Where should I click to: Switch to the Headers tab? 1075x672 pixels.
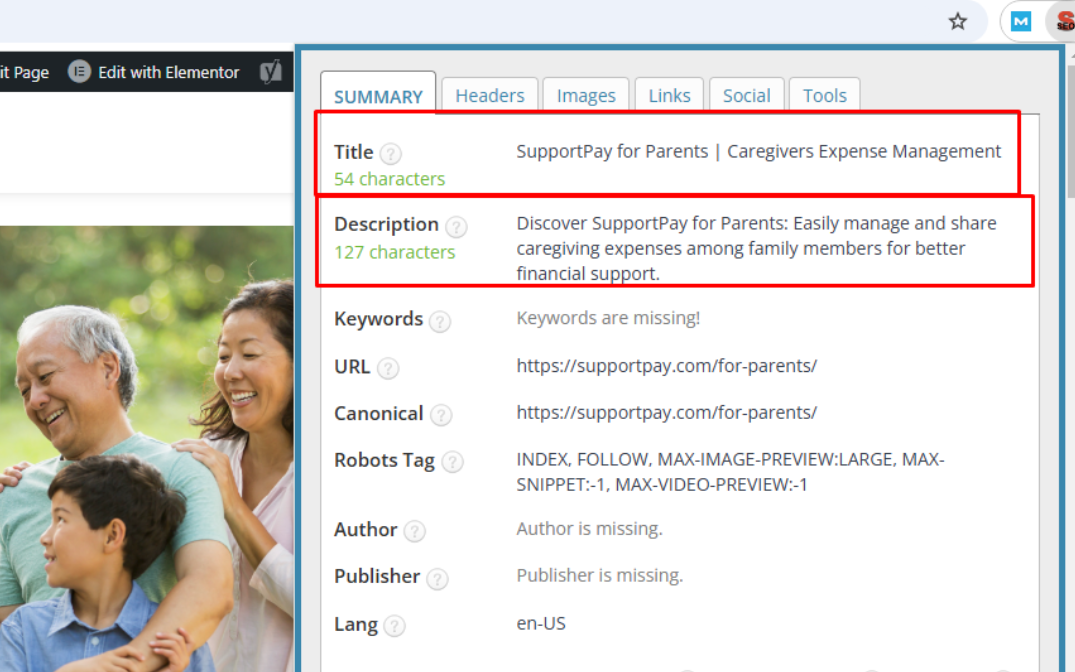click(490, 96)
